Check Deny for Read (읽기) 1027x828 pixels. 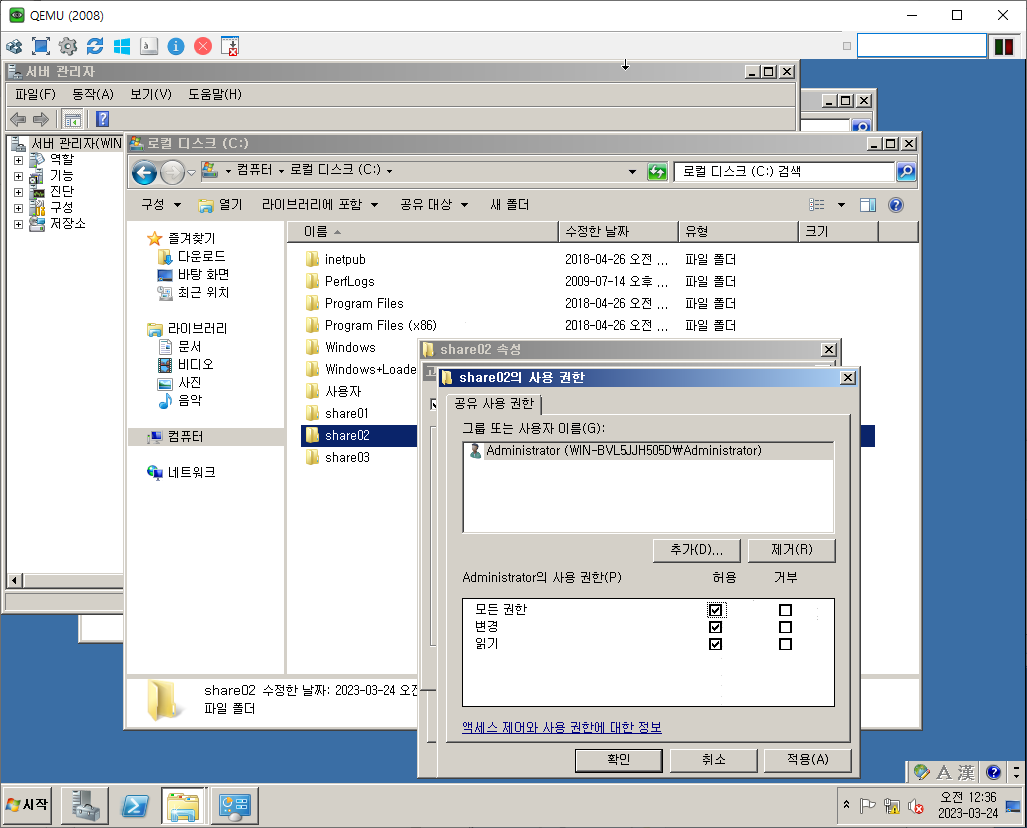[785, 644]
